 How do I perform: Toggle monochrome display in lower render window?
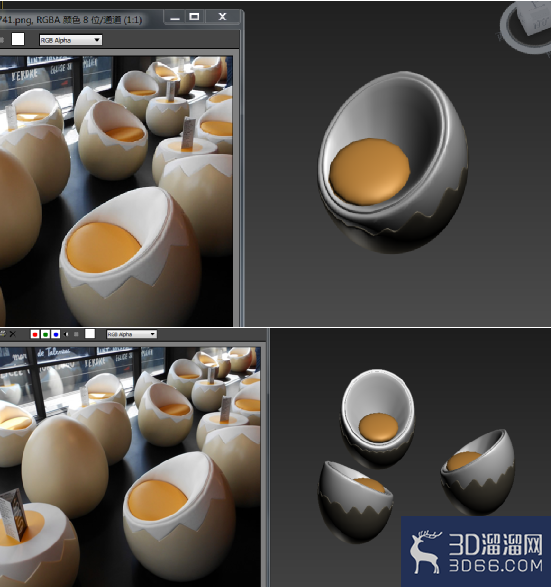click(76, 334)
